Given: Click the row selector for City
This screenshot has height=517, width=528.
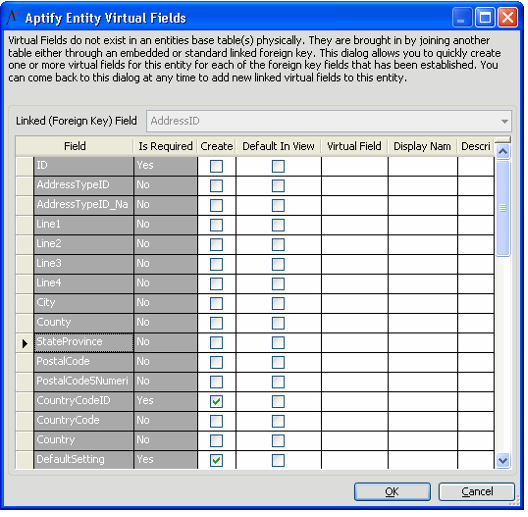Looking at the screenshot, I should 25,303.
